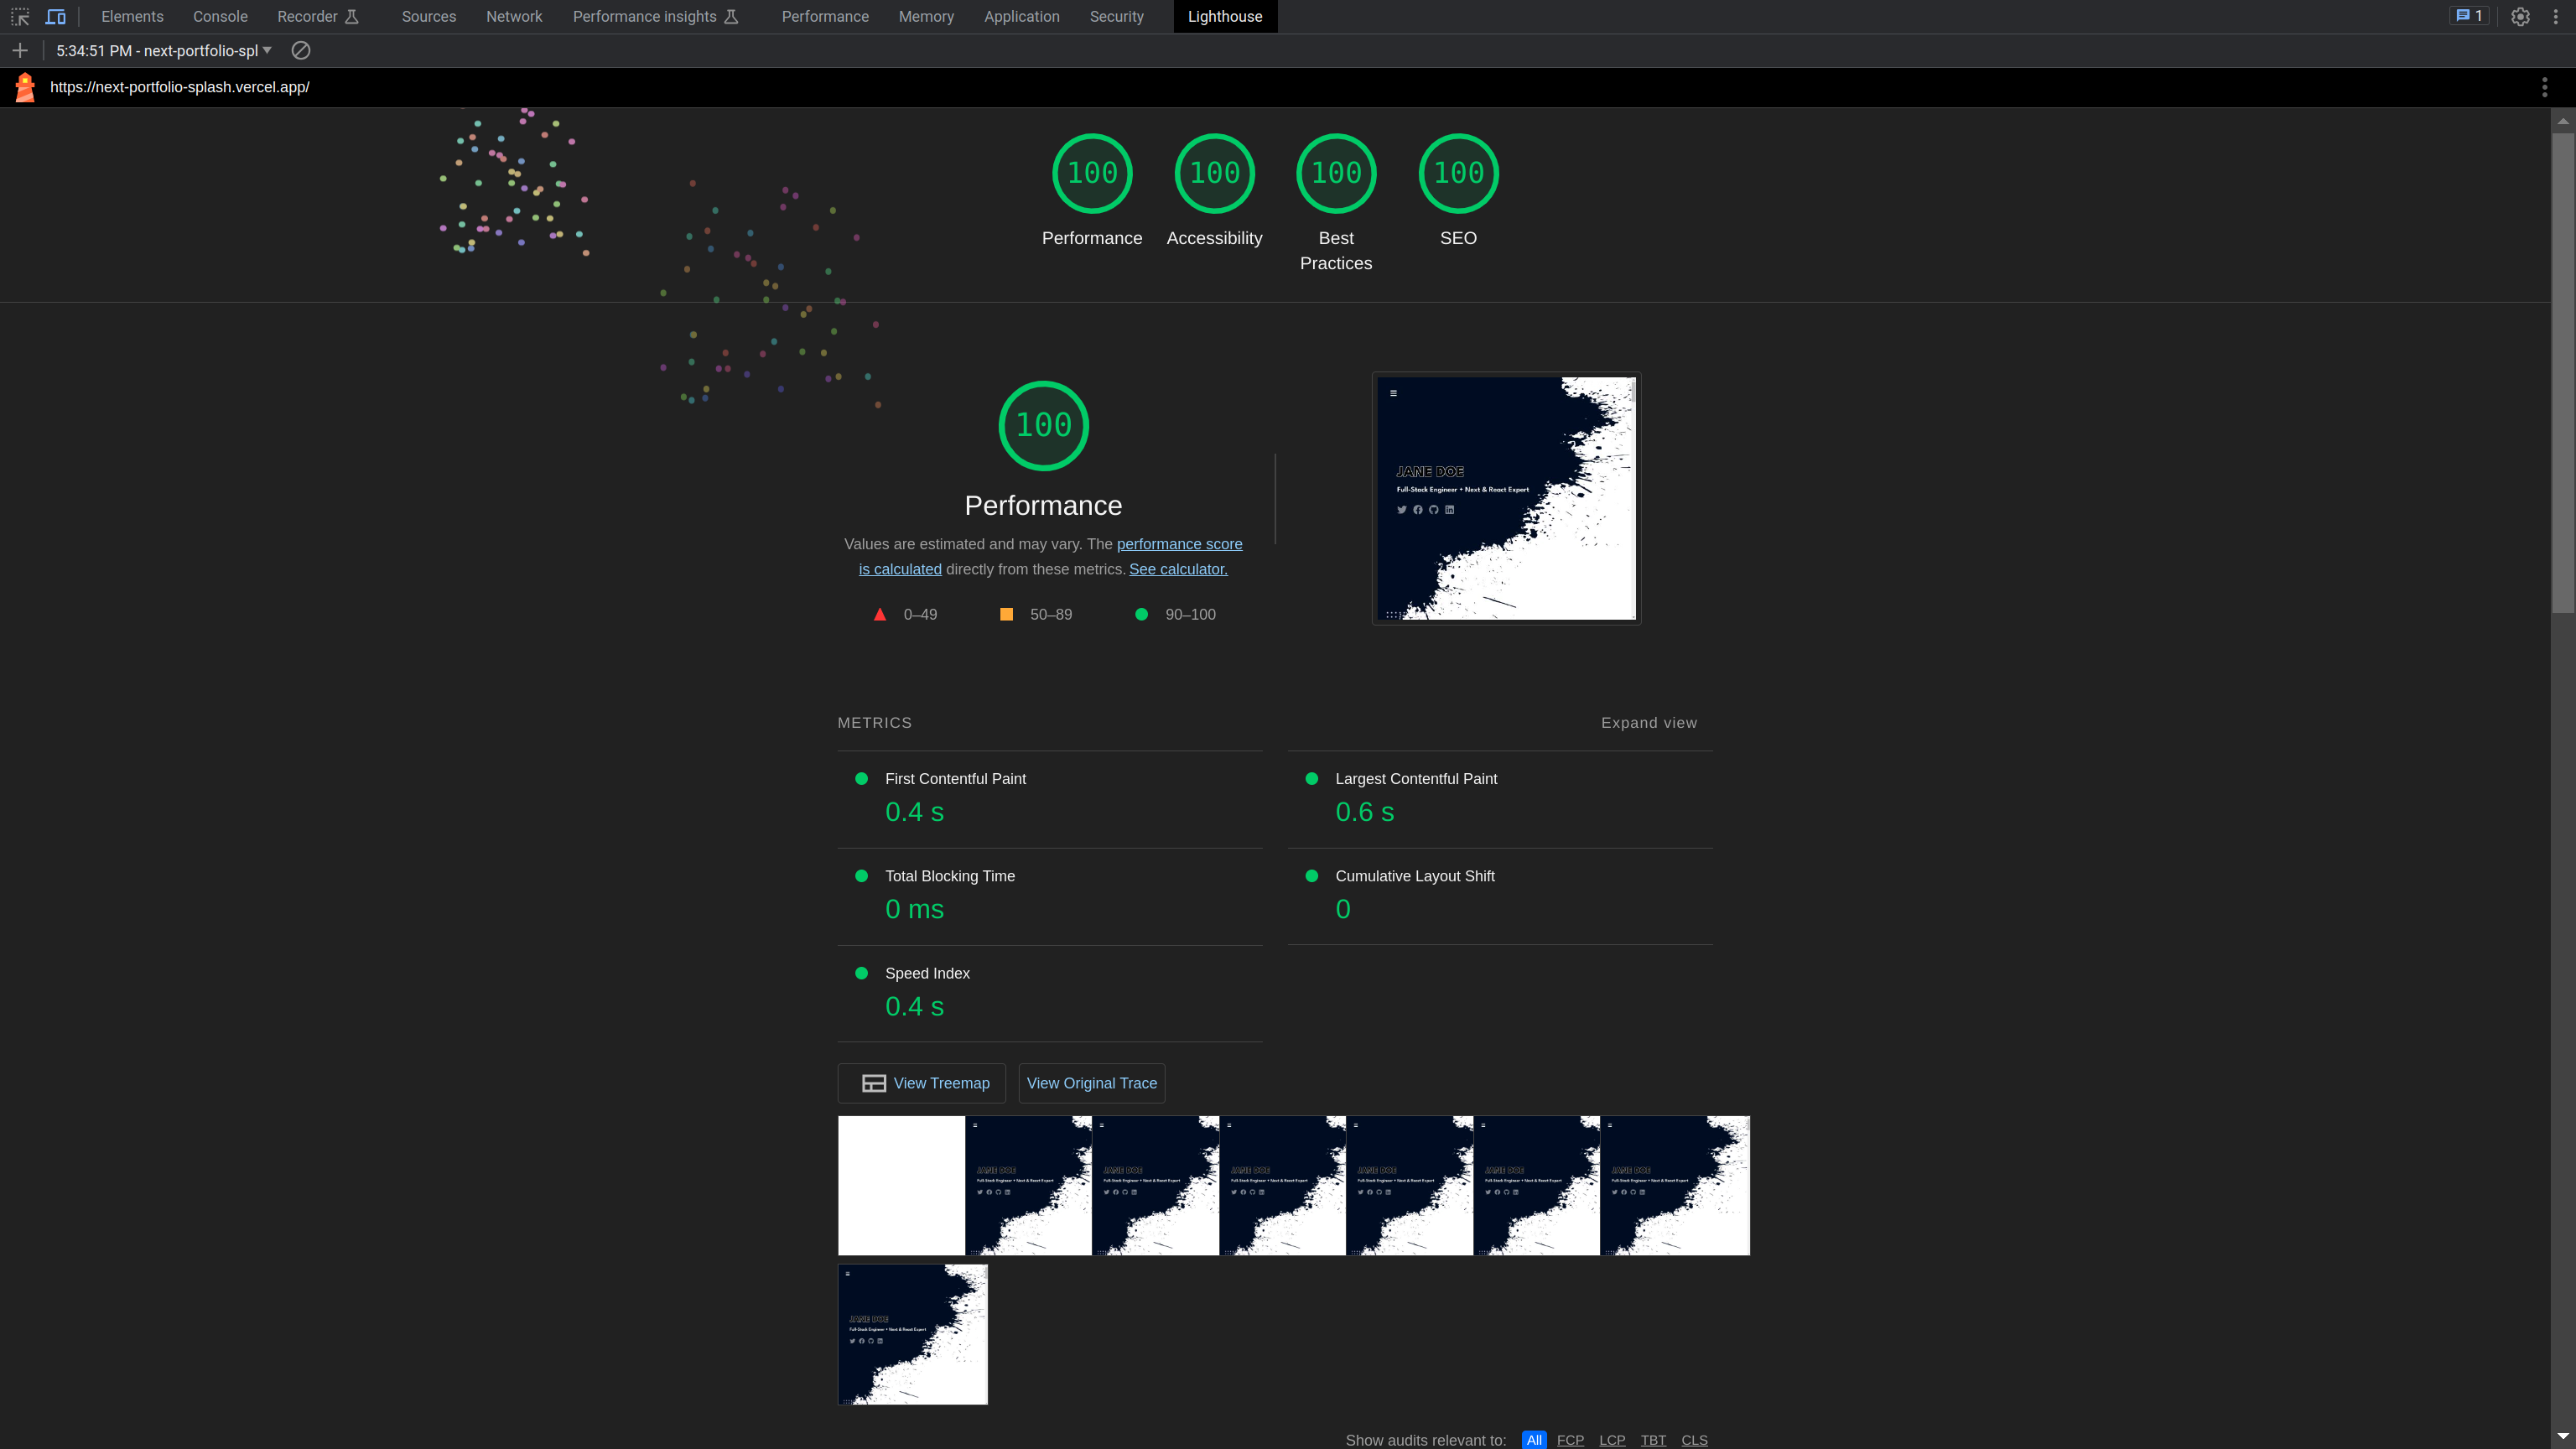Click the final page screenshot thumbnail
Viewport: 2576px width, 1449px height.
(x=1506, y=498)
